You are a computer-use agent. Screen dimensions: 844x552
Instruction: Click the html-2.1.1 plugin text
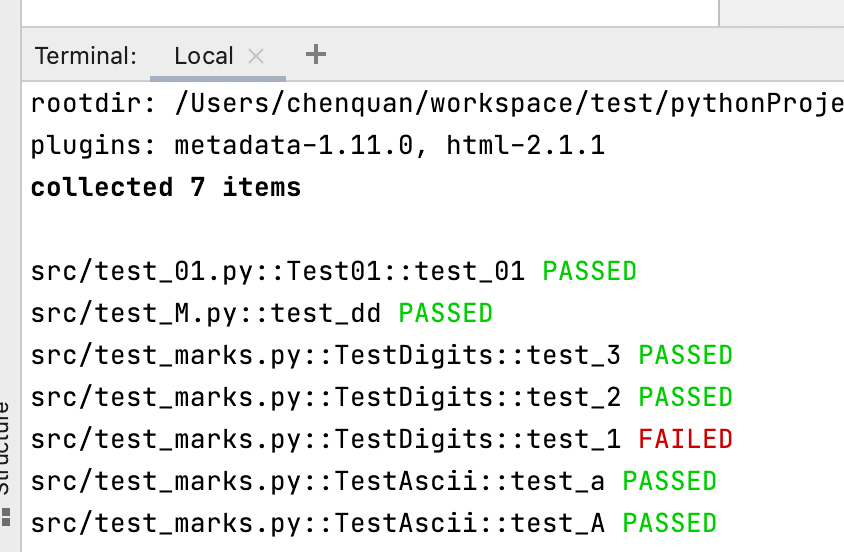tap(525, 146)
